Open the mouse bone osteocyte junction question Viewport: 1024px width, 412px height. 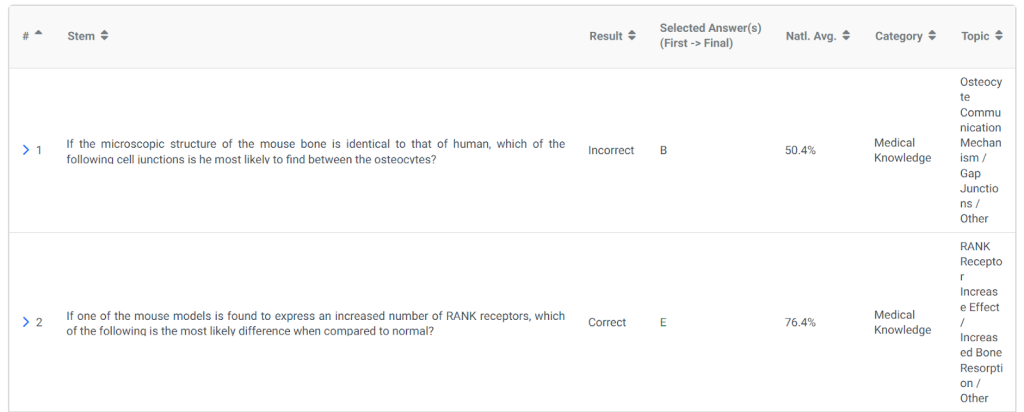tap(315, 151)
